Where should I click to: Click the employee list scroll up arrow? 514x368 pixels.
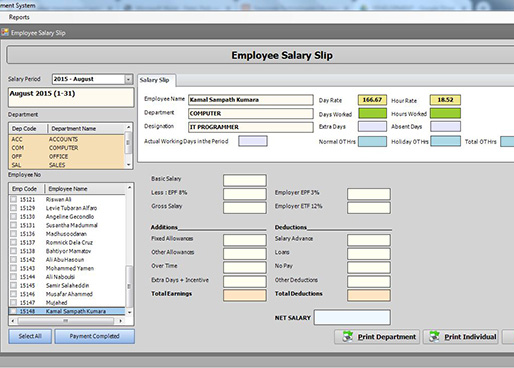[x=129, y=188]
